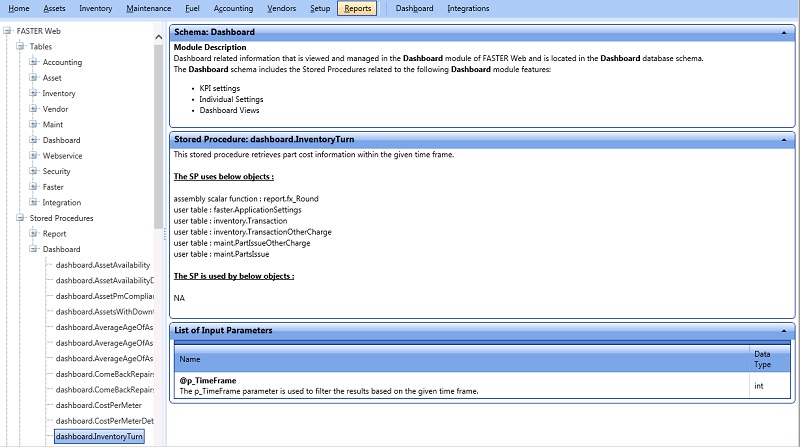Expand the Asset tables node
The height and width of the screenshot is (447, 800).
pos(33,78)
